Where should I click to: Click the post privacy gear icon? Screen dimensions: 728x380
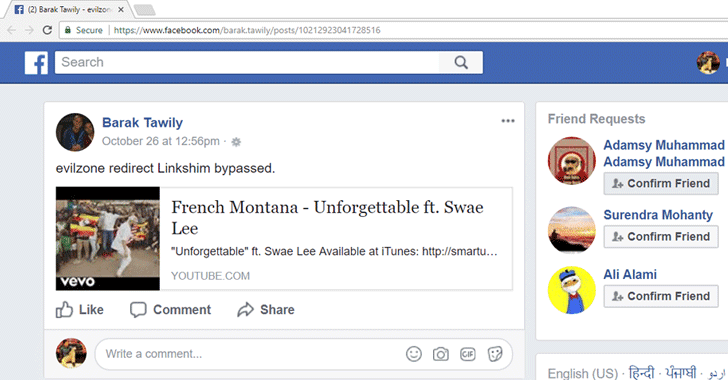pos(236,142)
